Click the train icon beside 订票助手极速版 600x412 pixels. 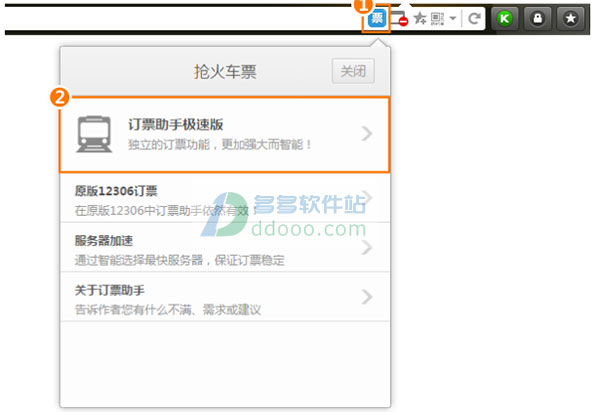pos(94,134)
